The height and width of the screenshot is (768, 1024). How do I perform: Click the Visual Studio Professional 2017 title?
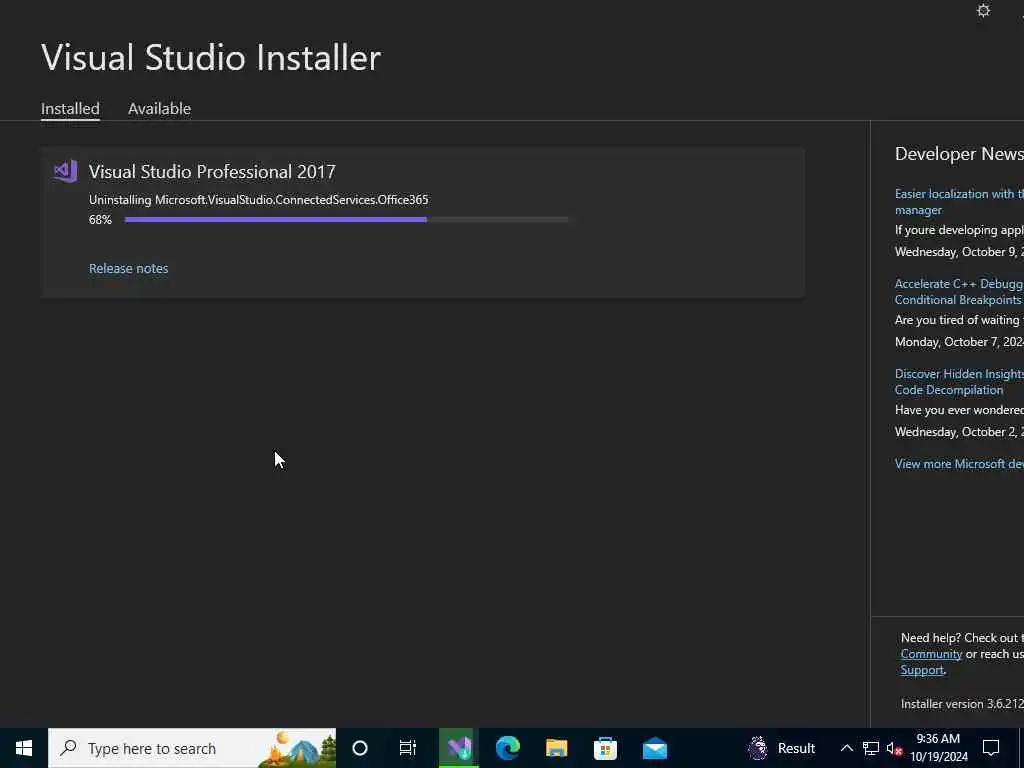tap(212, 171)
